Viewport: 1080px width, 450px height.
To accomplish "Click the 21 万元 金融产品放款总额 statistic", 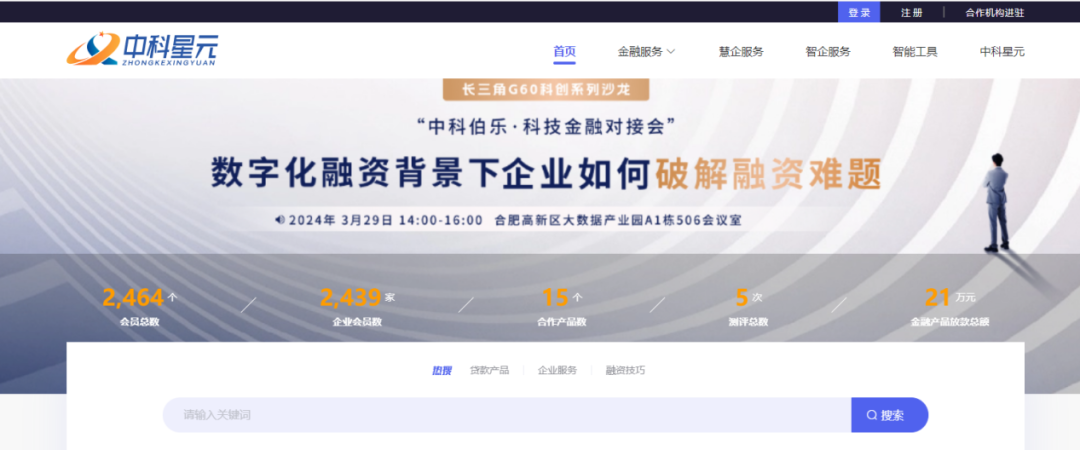I will point(950,307).
